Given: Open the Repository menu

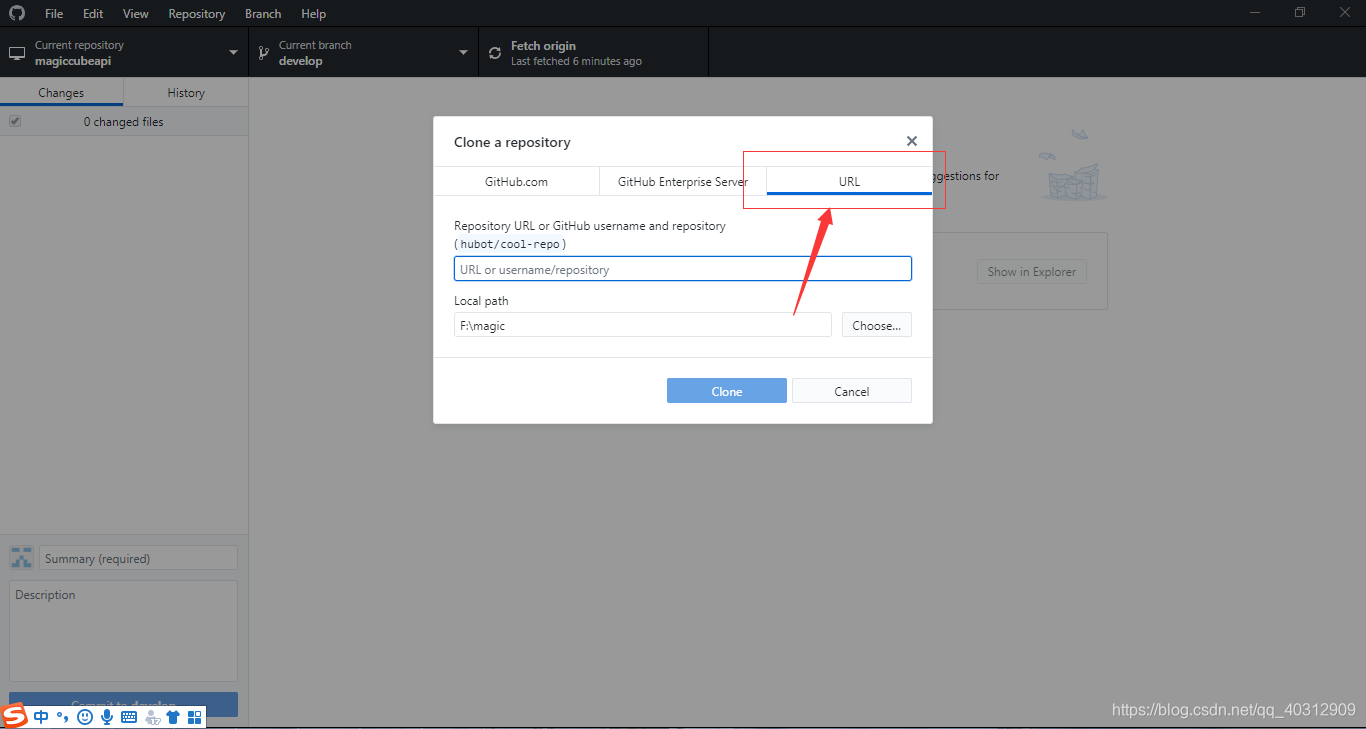Looking at the screenshot, I should click(197, 14).
